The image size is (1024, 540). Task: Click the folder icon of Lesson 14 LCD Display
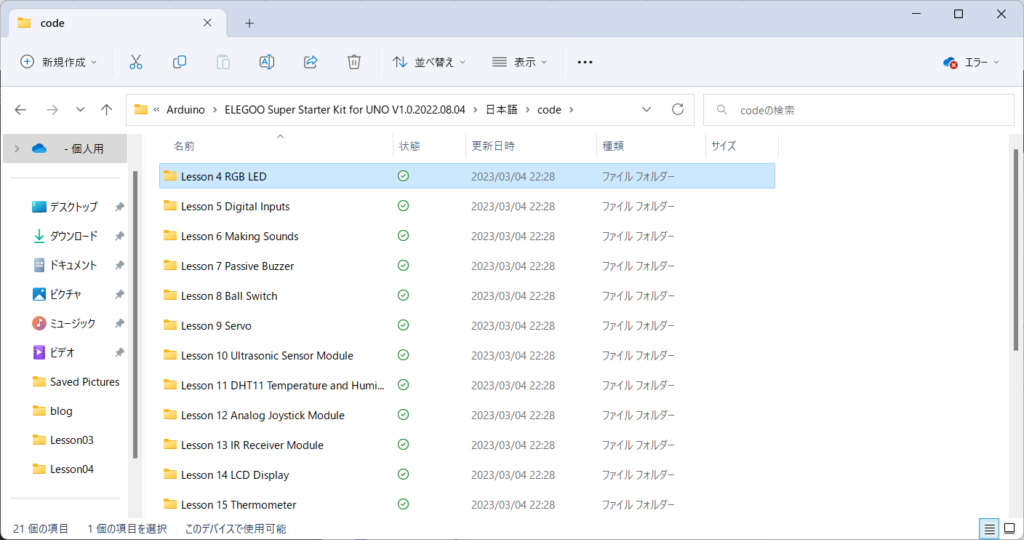pyautogui.click(x=170, y=475)
